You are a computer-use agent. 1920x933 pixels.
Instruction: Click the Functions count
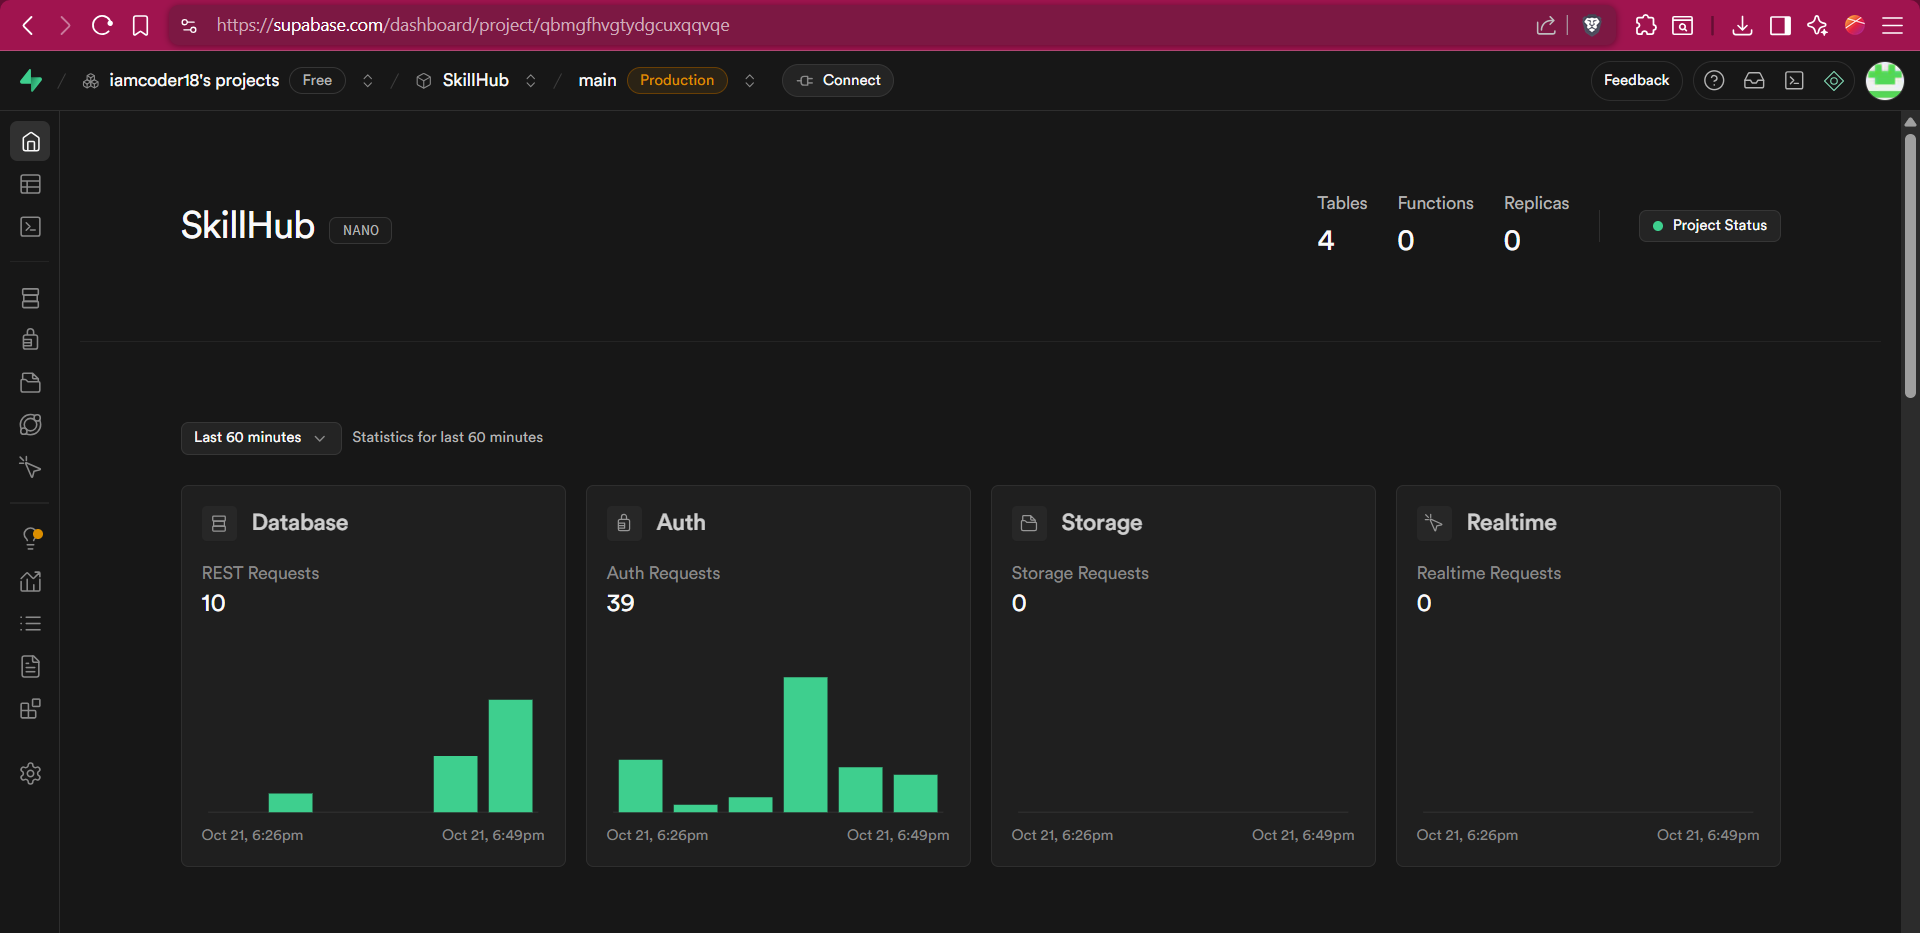tap(1406, 241)
